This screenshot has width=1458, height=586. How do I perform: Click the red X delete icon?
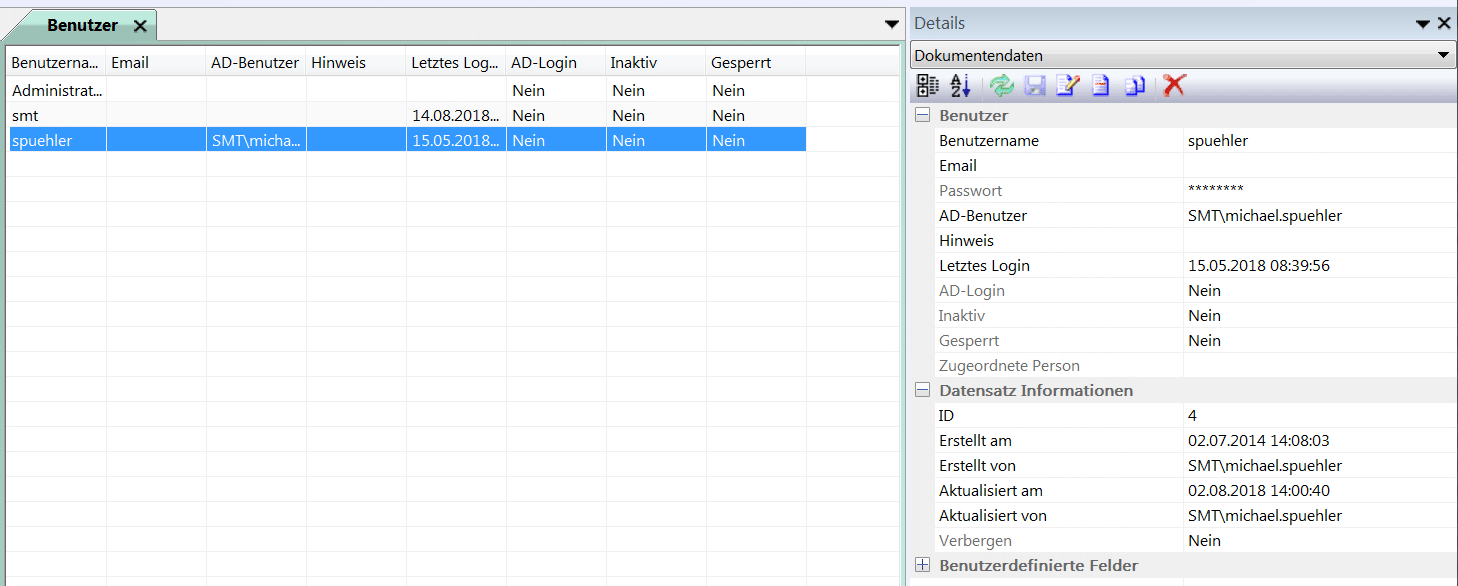1174,86
